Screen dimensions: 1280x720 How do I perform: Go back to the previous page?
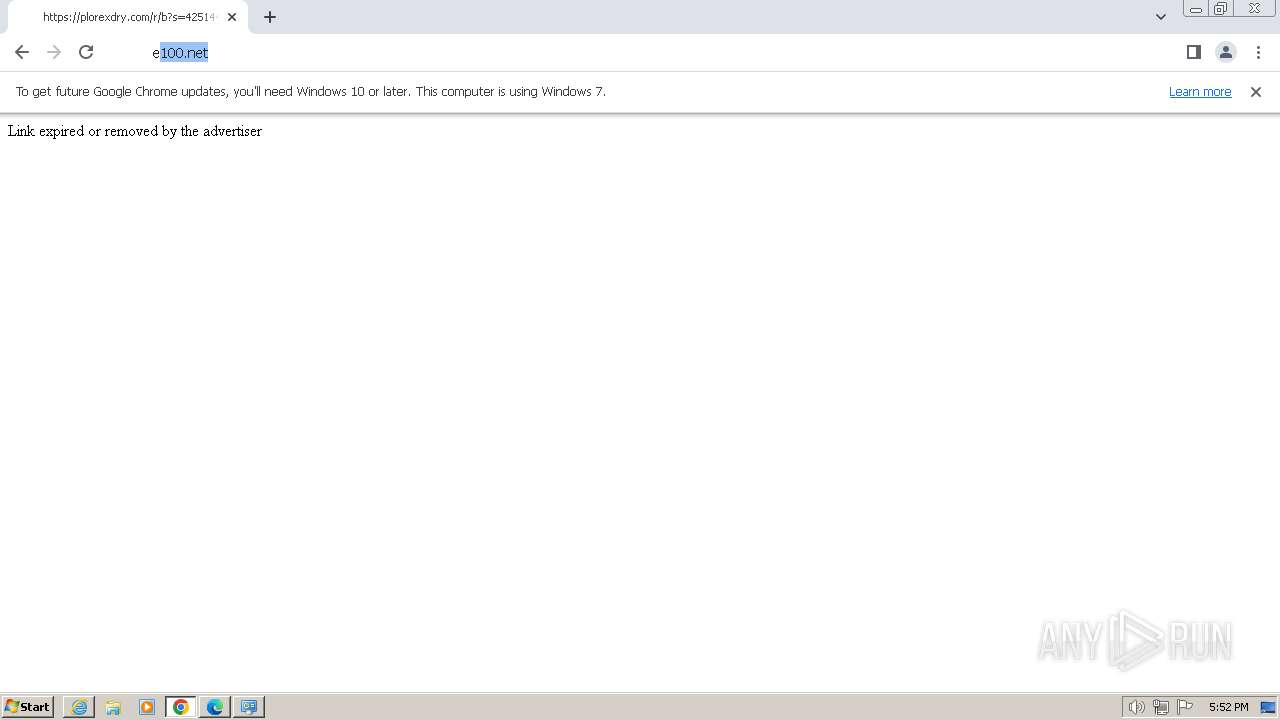tap(22, 52)
